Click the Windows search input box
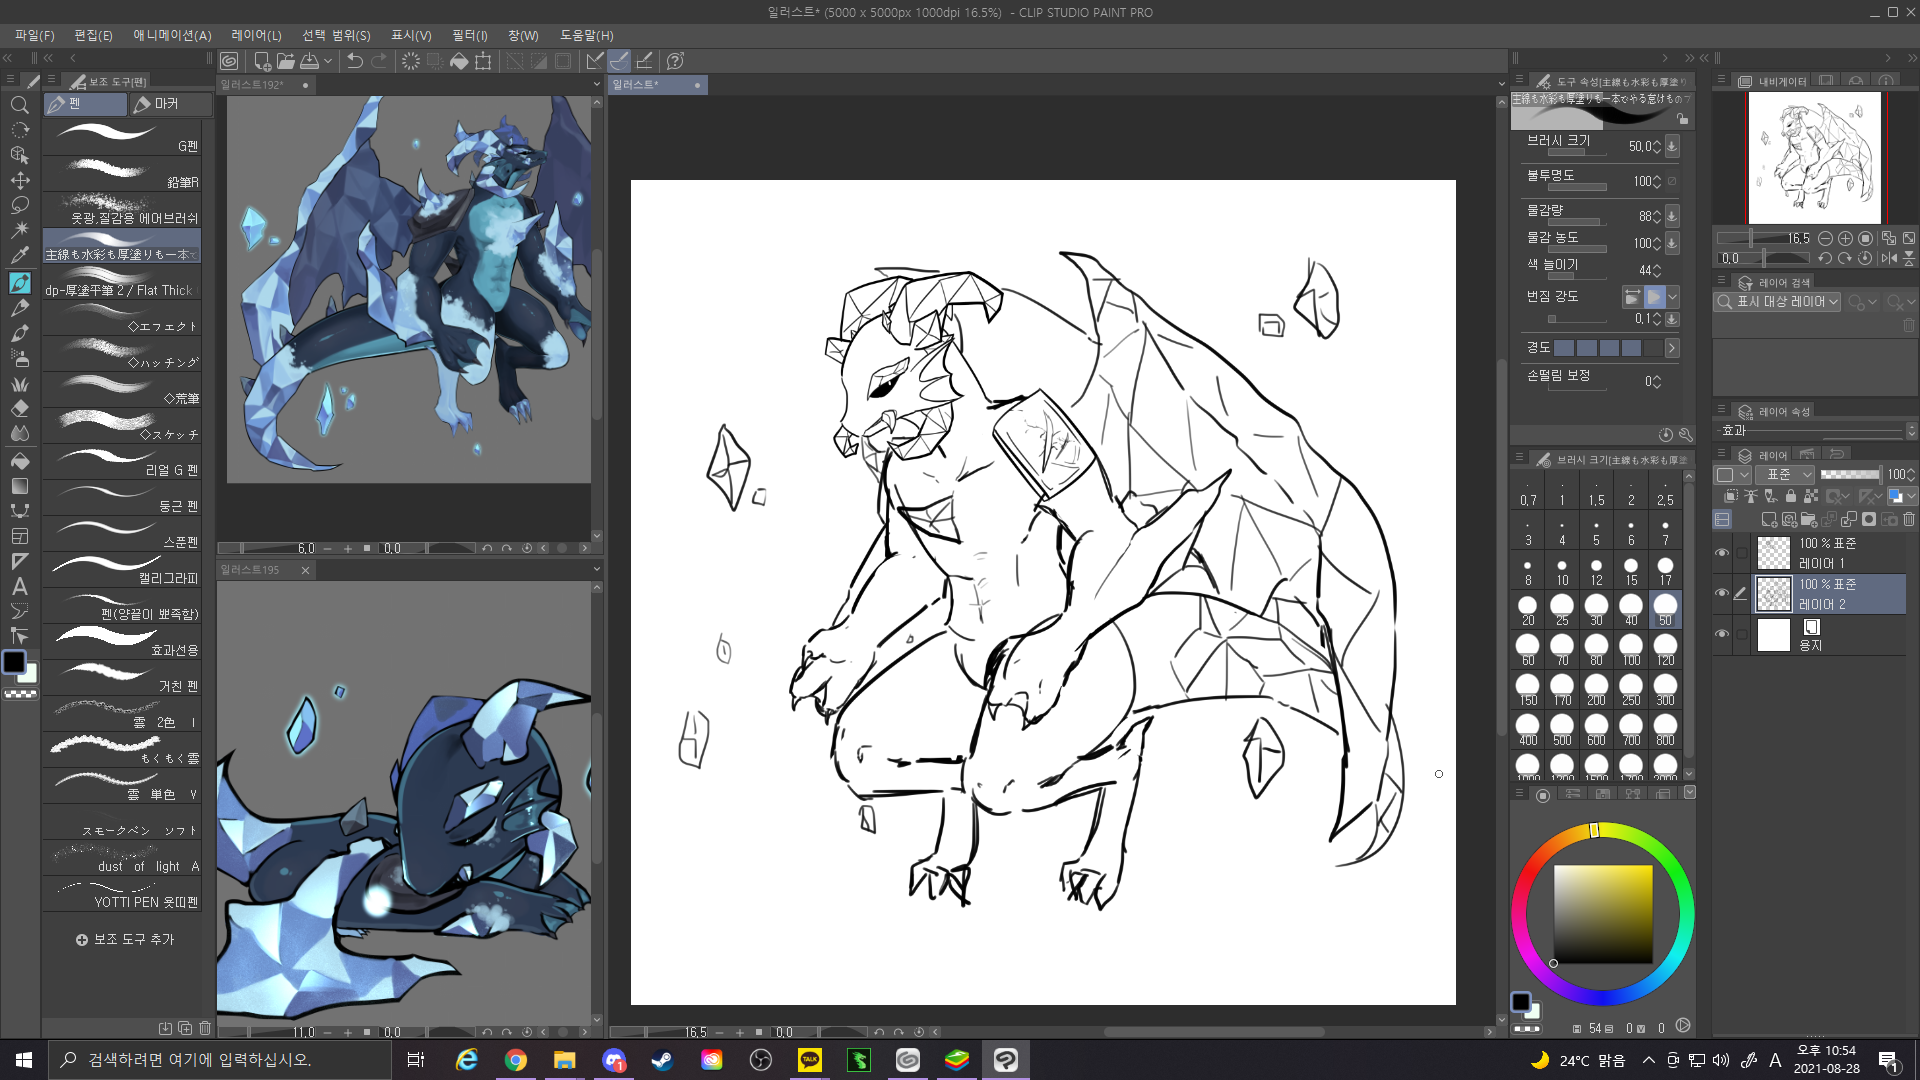 [220, 1060]
